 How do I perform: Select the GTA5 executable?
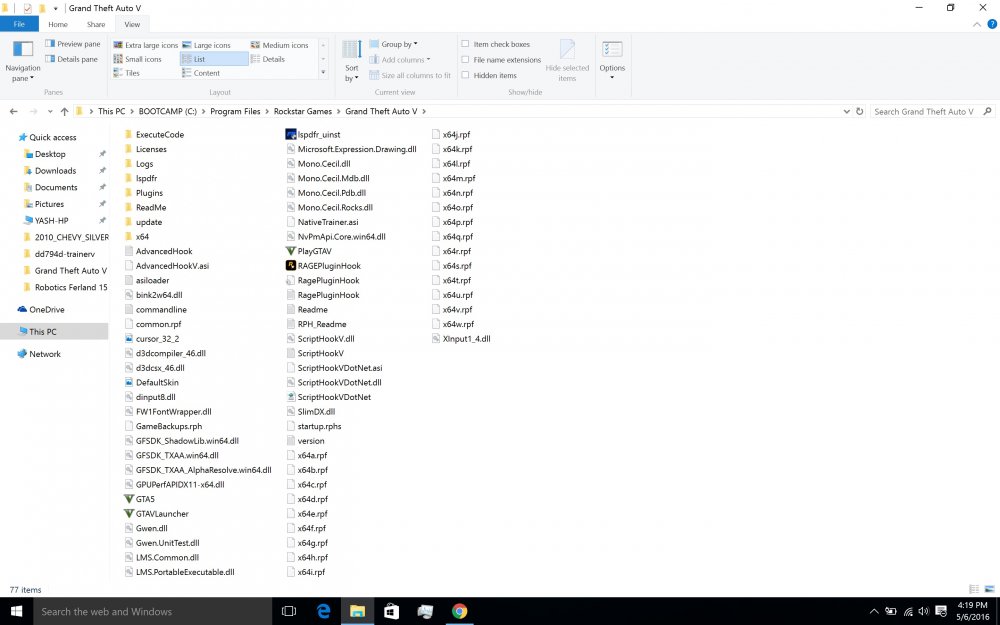point(140,499)
